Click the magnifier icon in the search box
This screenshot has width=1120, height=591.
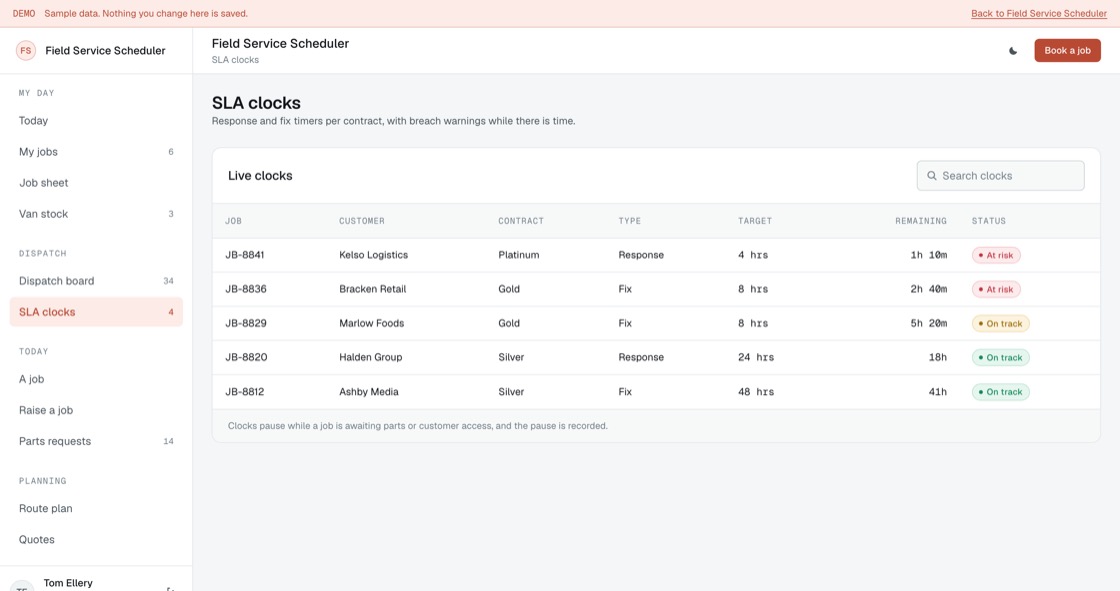click(931, 176)
